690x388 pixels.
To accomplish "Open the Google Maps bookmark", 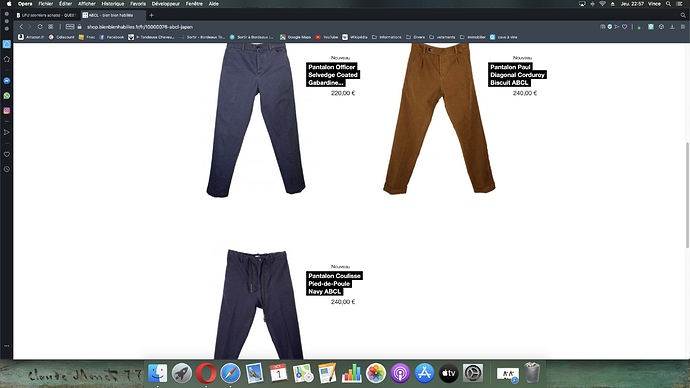I will (x=296, y=37).
